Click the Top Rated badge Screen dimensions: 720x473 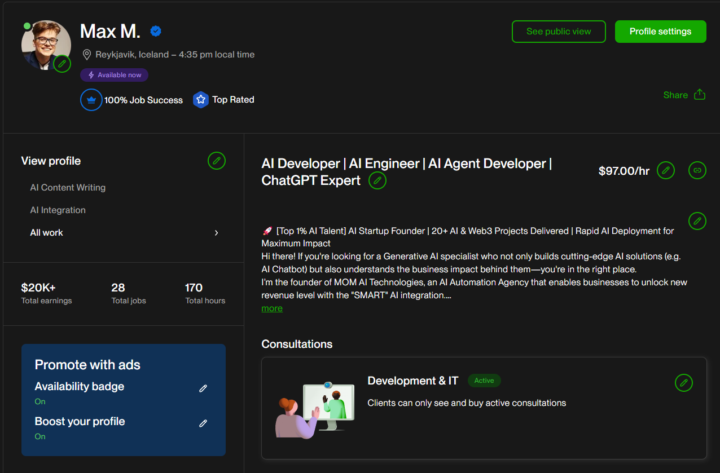[x=224, y=100]
